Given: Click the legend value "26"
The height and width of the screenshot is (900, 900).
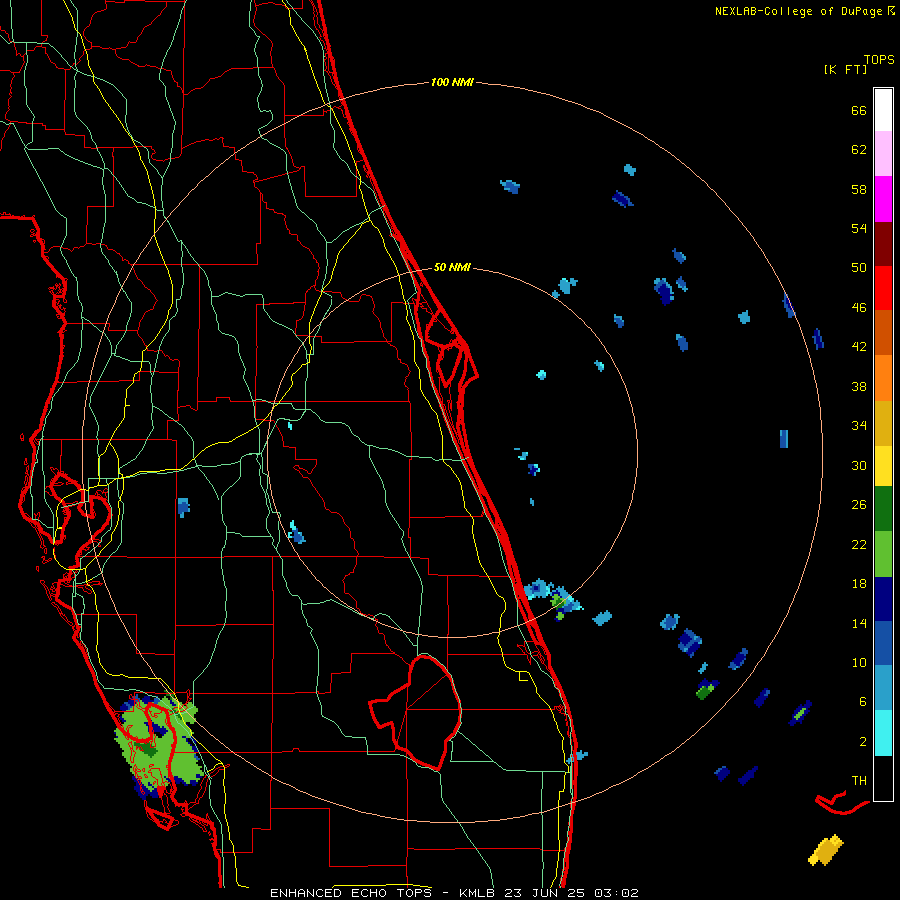Looking at the screenshot, I should coord(859,505).
